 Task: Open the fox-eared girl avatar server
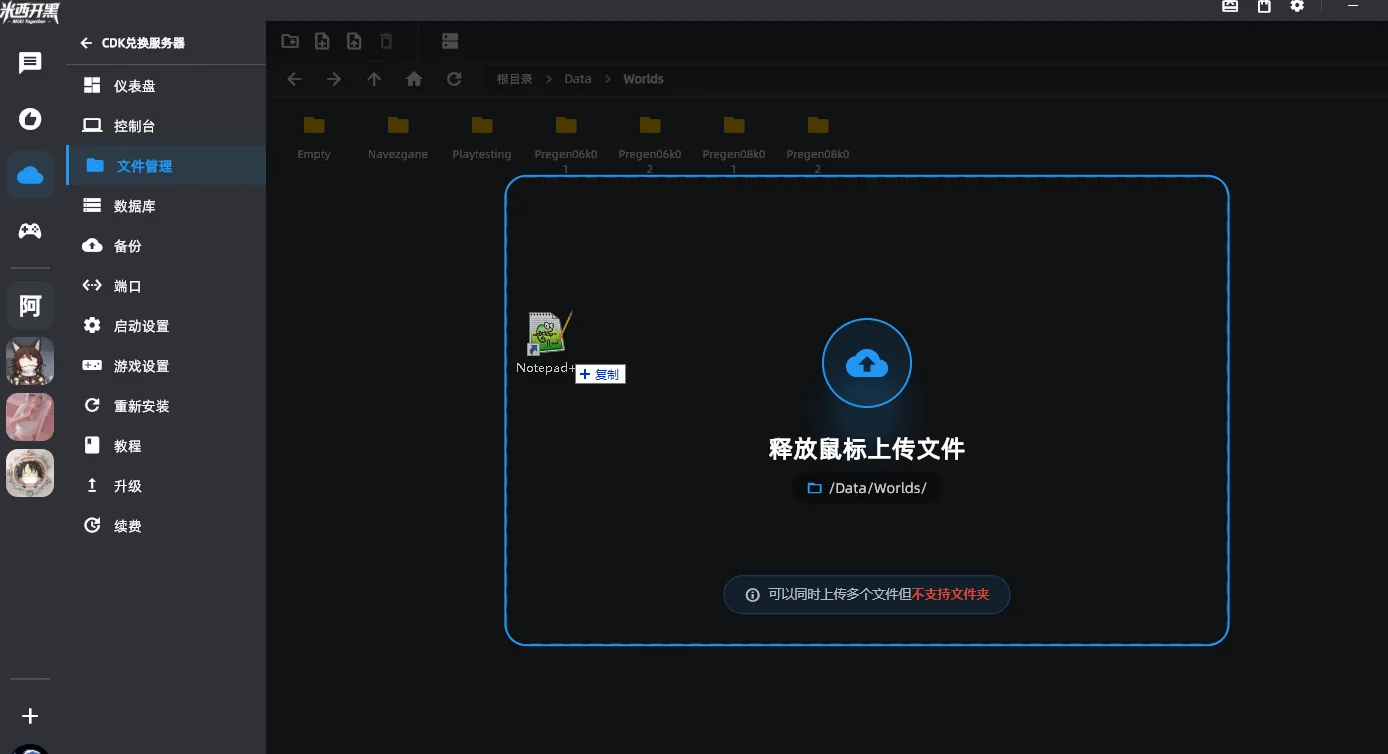tap(30, 361)
